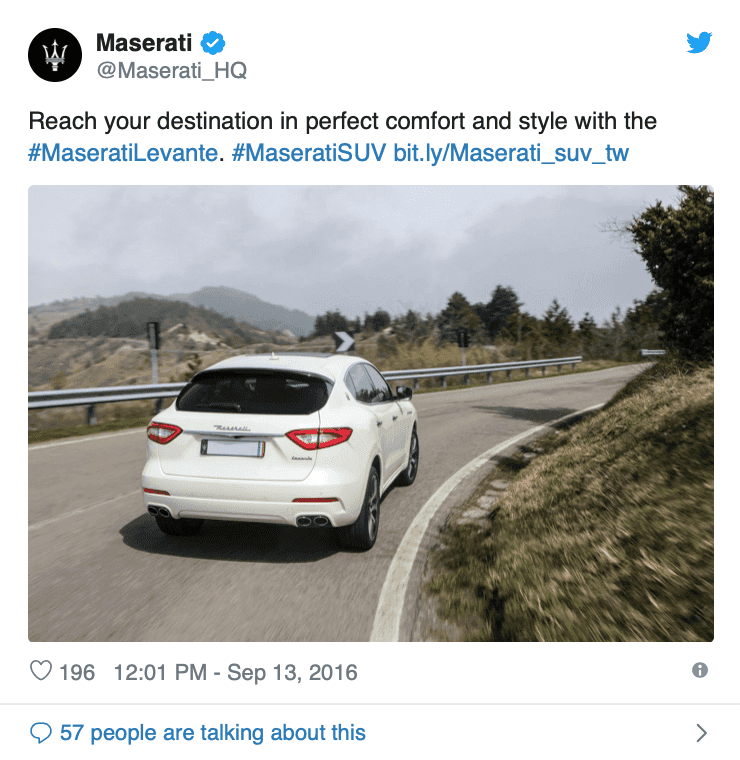Viewport: 740px width, 760px height.
Task: Click the blue verified checkmark badge
Action: pyautogui.click(x=213, y=43)
